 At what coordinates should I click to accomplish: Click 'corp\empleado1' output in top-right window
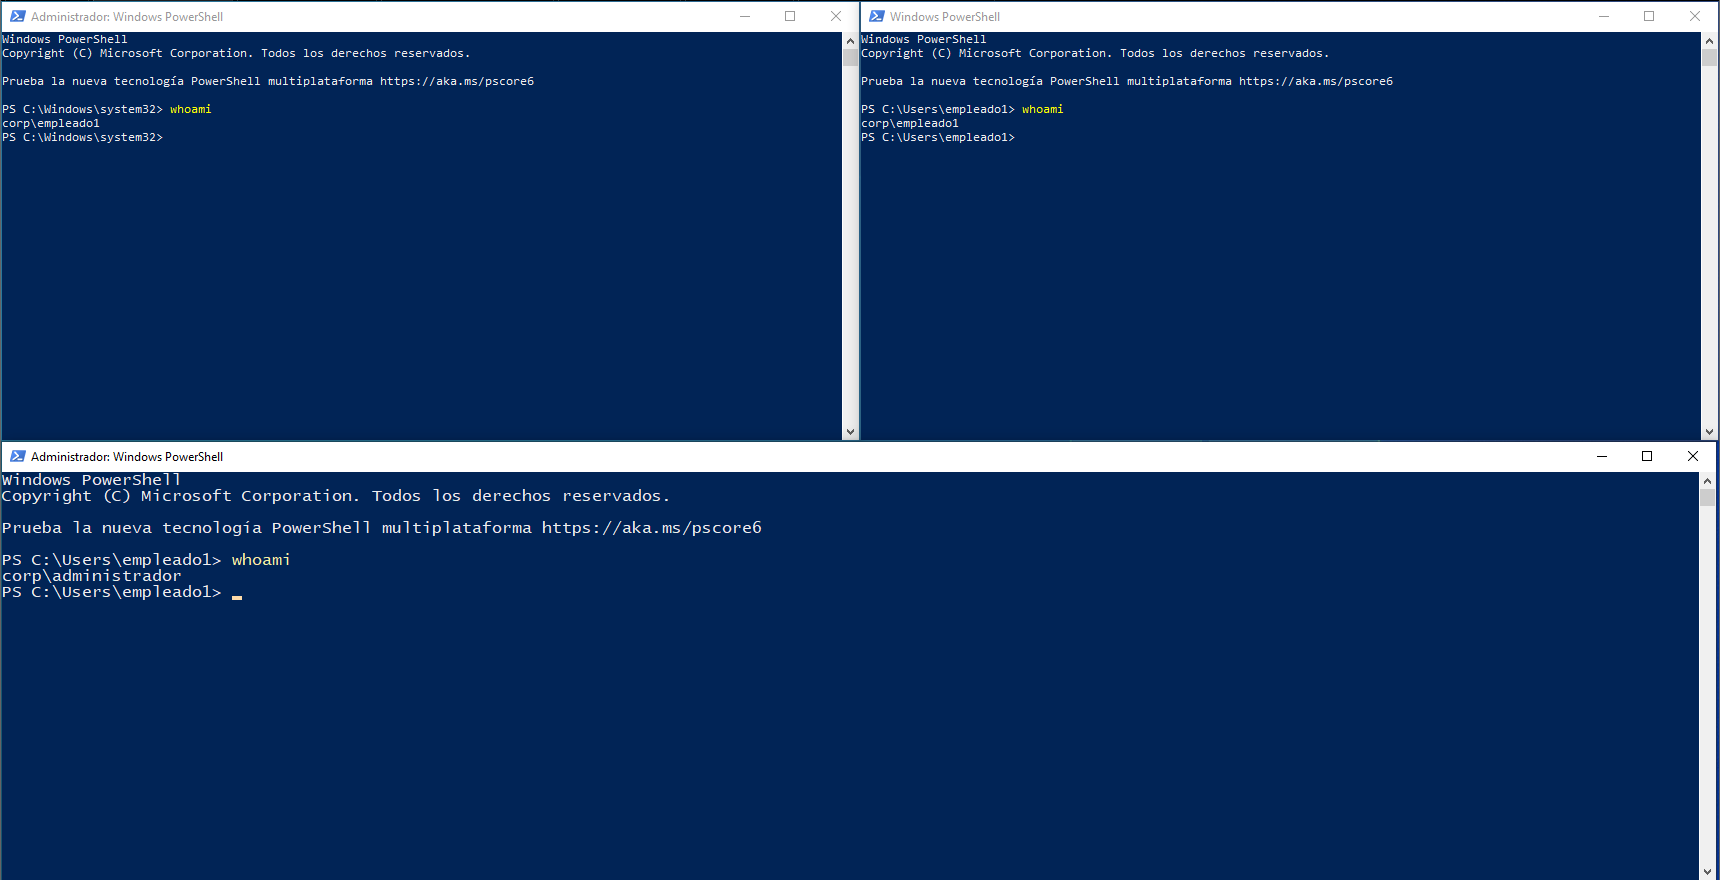[910, 124]
